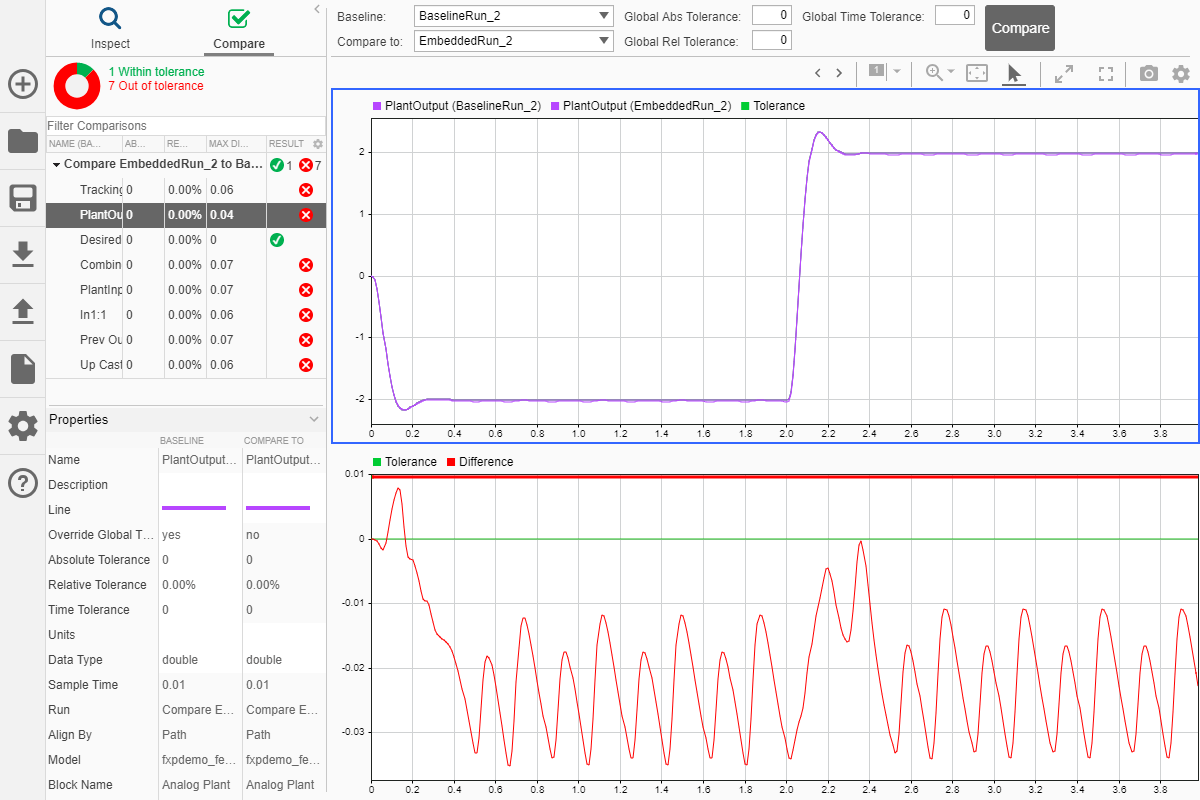This screenshot has height=800, width=1200.
Task: Open the folder icon in the sidebar
Action: tap(22, 141)
